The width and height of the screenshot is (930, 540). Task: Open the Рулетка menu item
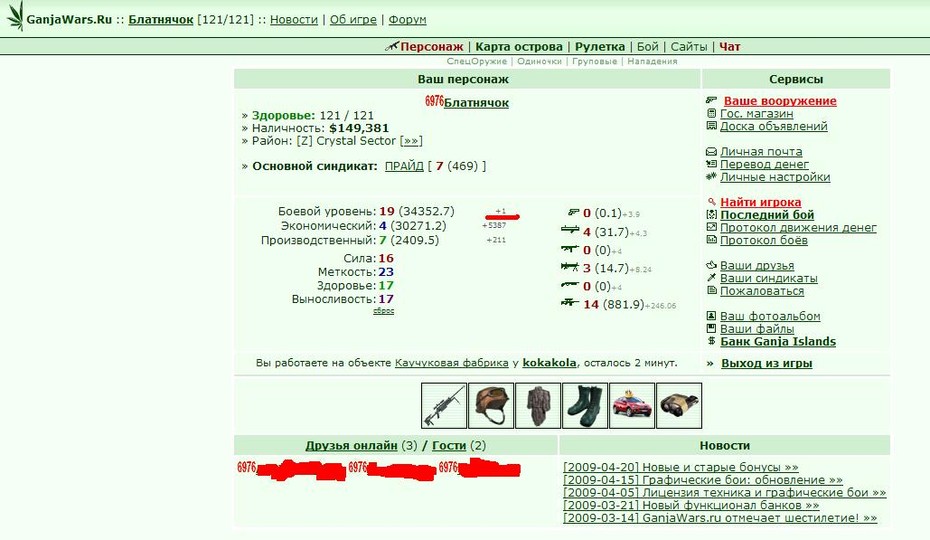(600, 46)
